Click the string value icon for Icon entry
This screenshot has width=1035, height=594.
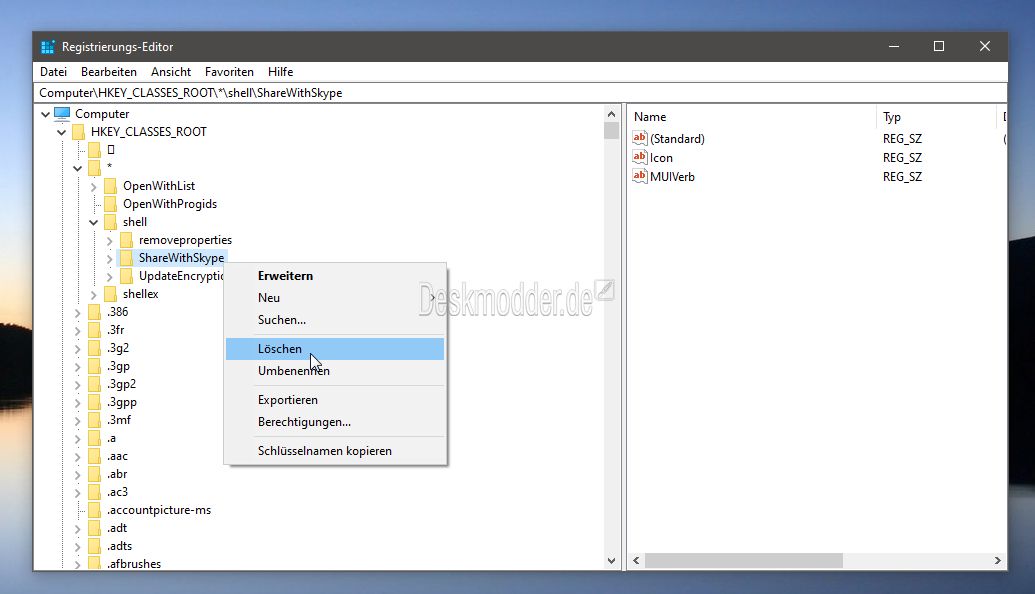pos(640,157)
